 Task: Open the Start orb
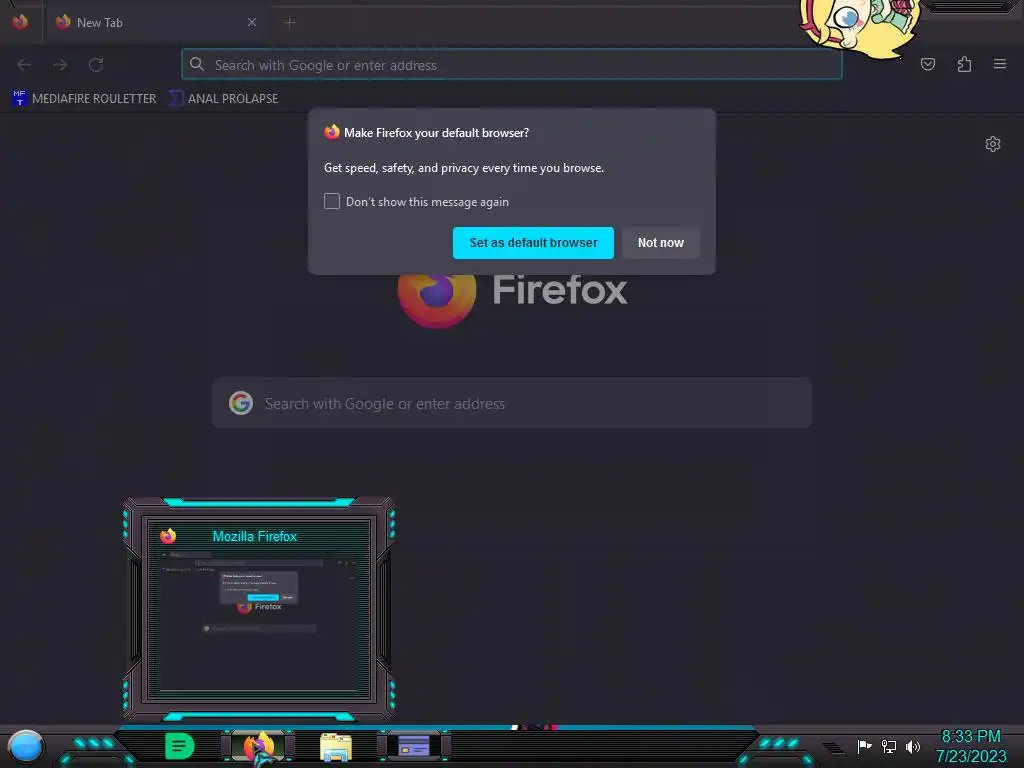(x=25, y=747)
